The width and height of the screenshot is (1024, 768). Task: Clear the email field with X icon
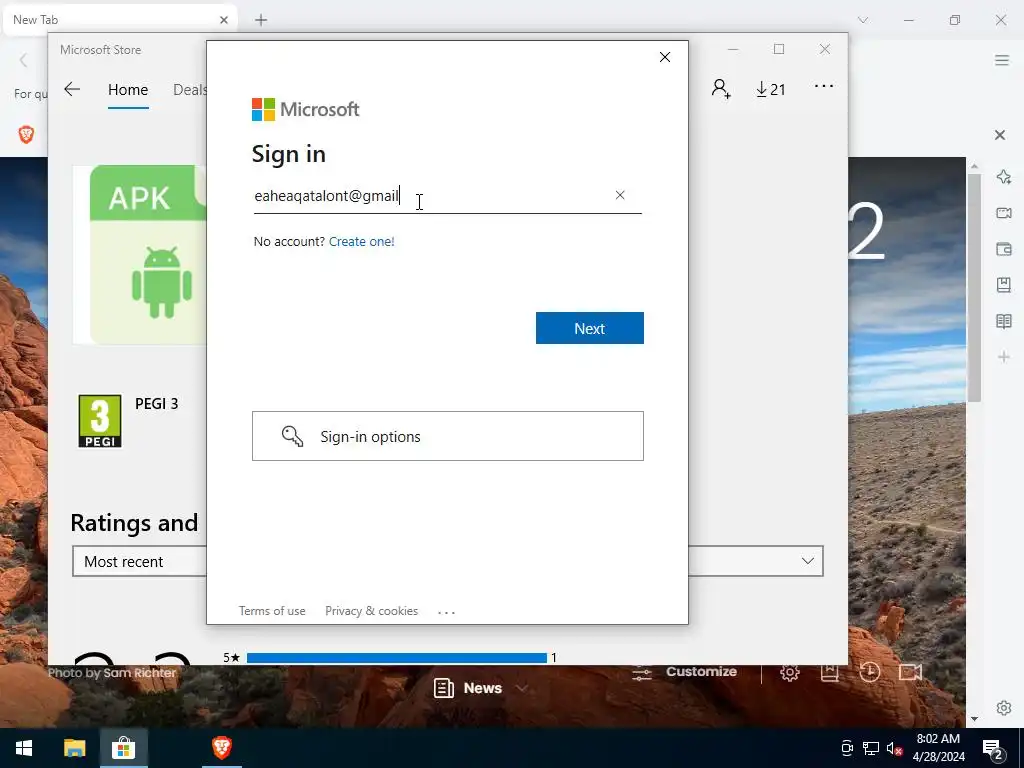[x=620, y=195]
